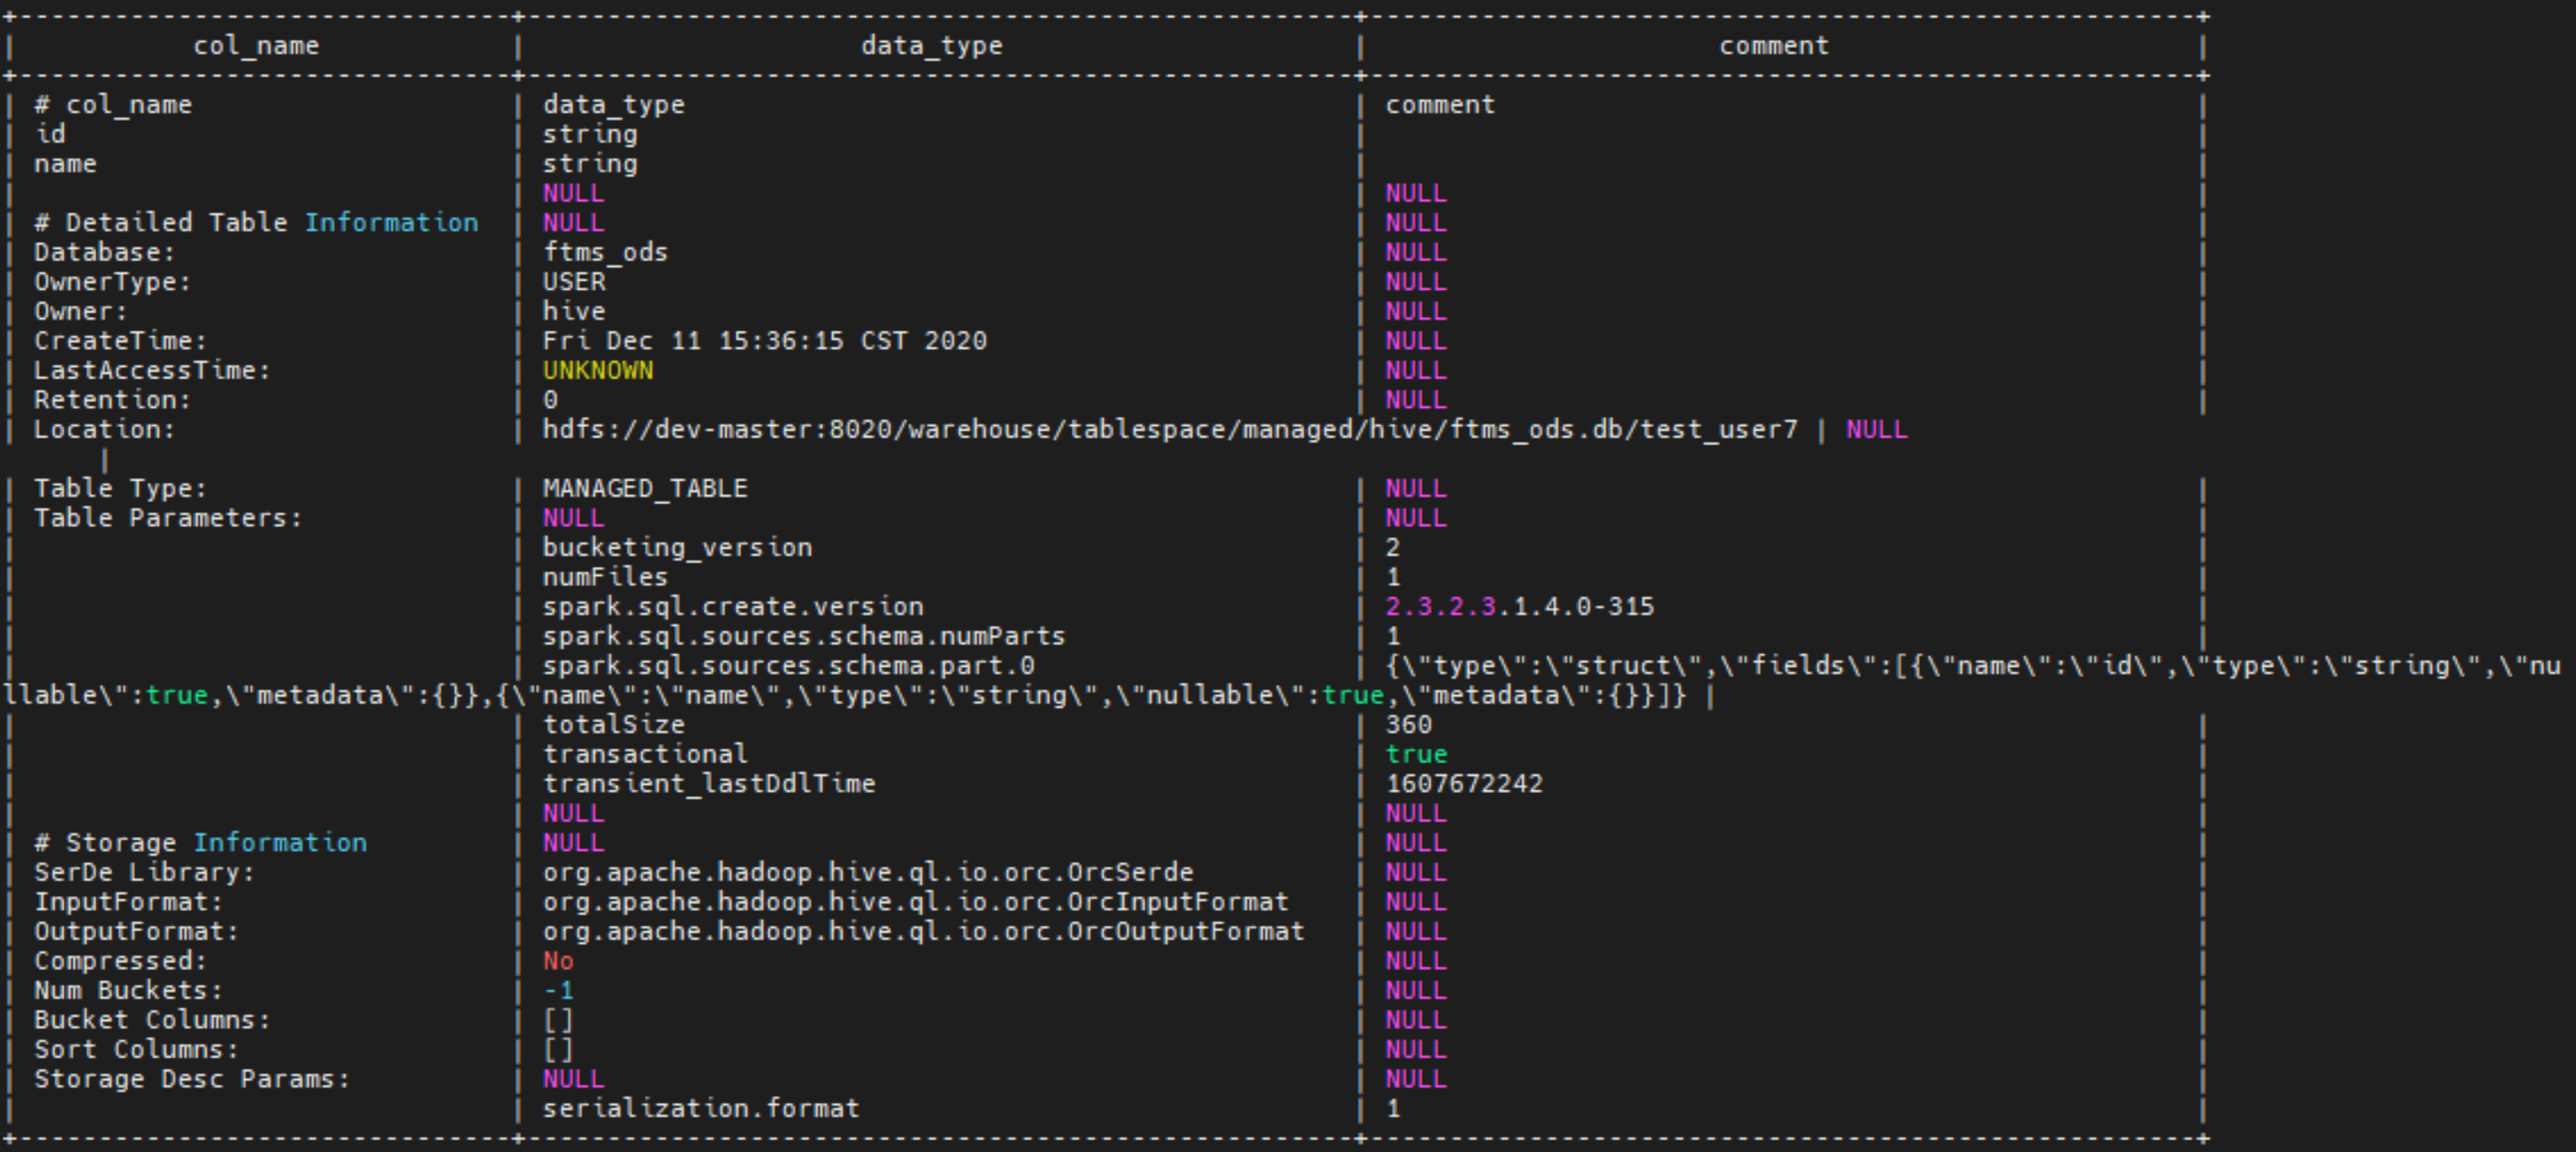Click the col_name header text
This screenshot has height=1152, width=2576.
pos(256,46)
